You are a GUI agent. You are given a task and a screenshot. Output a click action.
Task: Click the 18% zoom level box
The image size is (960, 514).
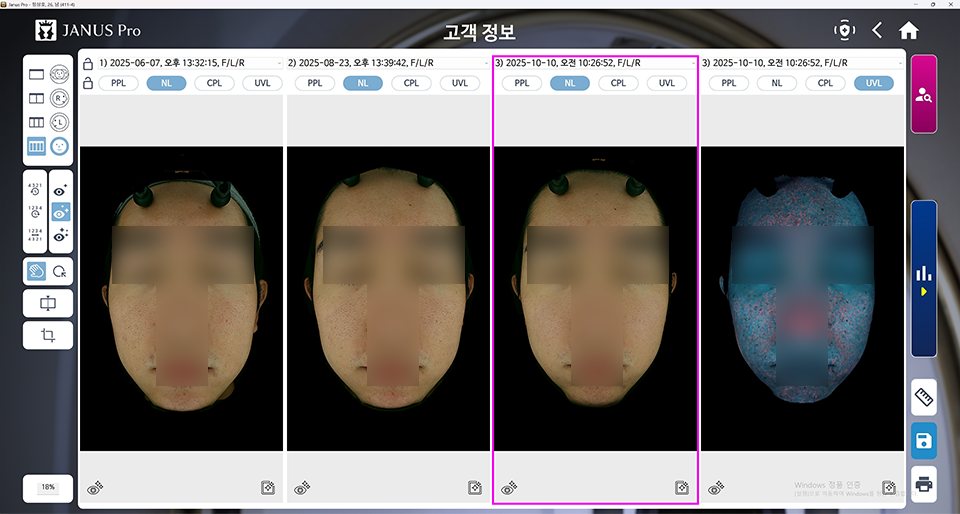click(x=48, y=488)
